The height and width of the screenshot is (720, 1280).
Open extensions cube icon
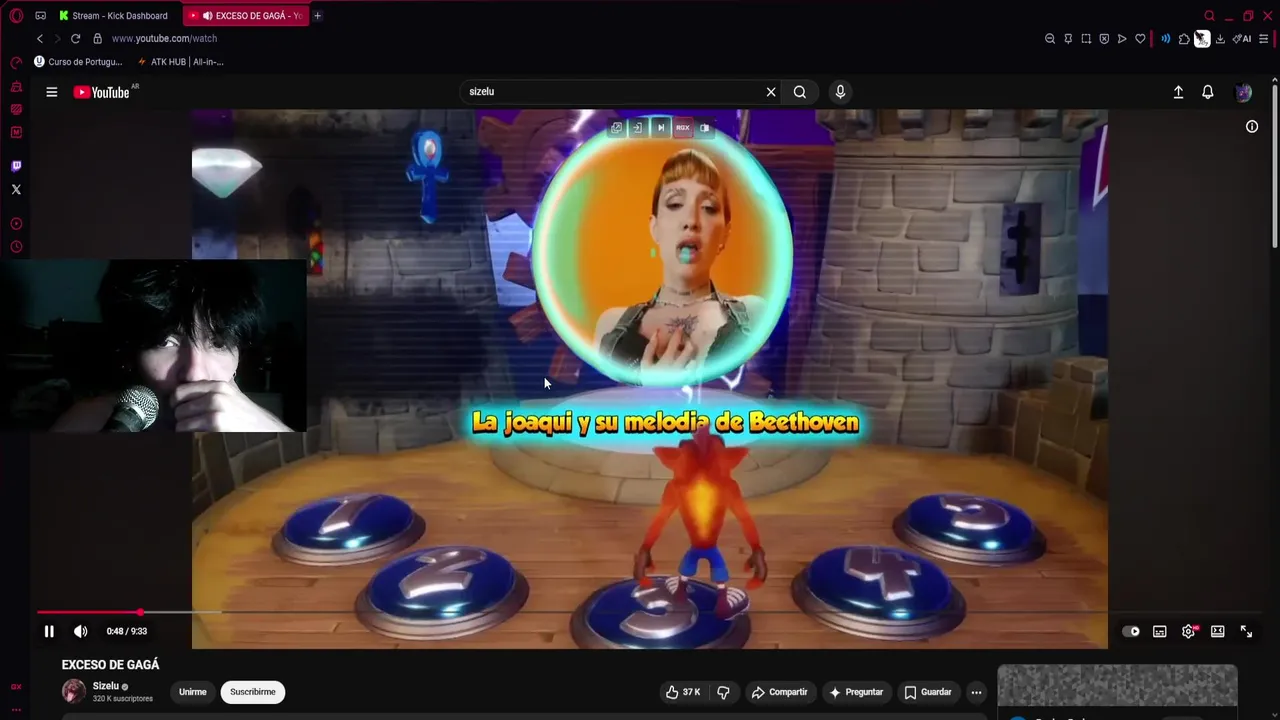click(1184, 39)
